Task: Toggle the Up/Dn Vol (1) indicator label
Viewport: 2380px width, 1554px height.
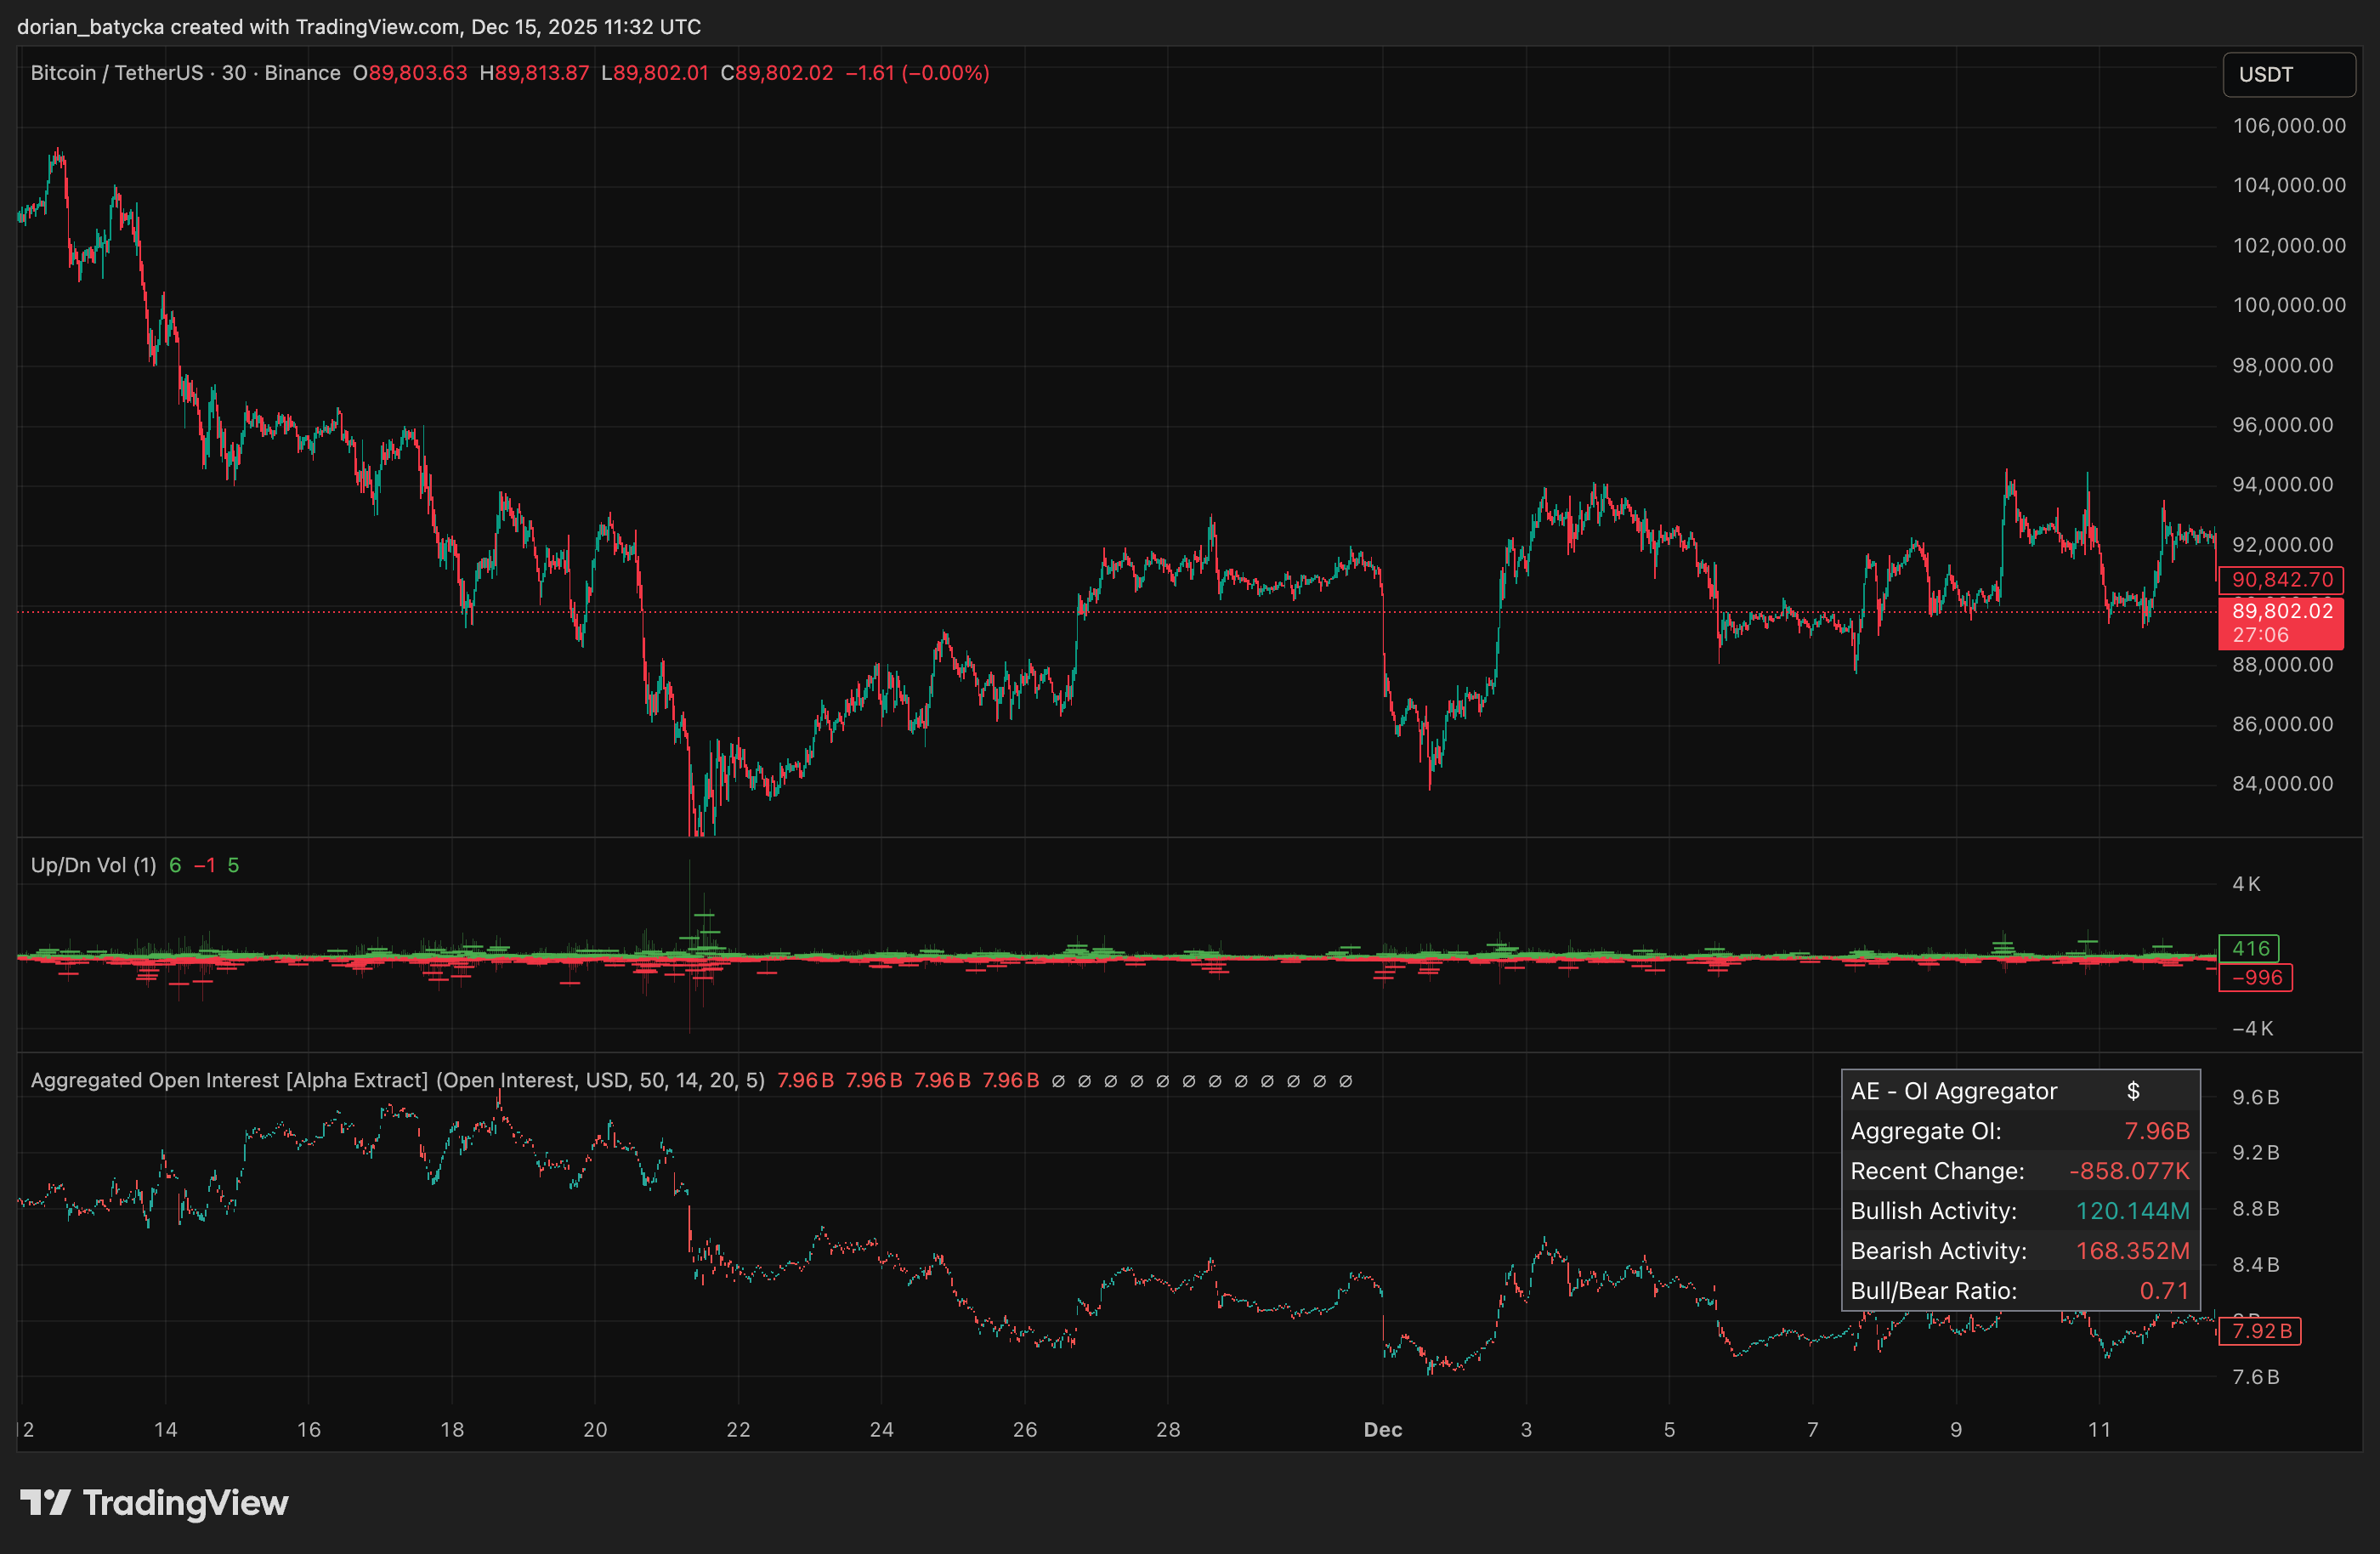Action: tap(93, 865)
